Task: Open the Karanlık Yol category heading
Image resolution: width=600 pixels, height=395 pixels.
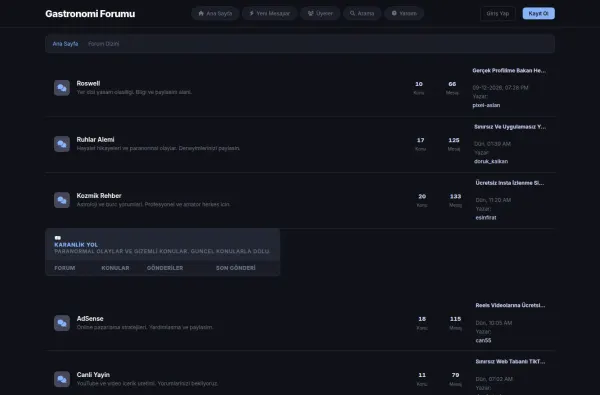Action: click(x=76, y=245)
